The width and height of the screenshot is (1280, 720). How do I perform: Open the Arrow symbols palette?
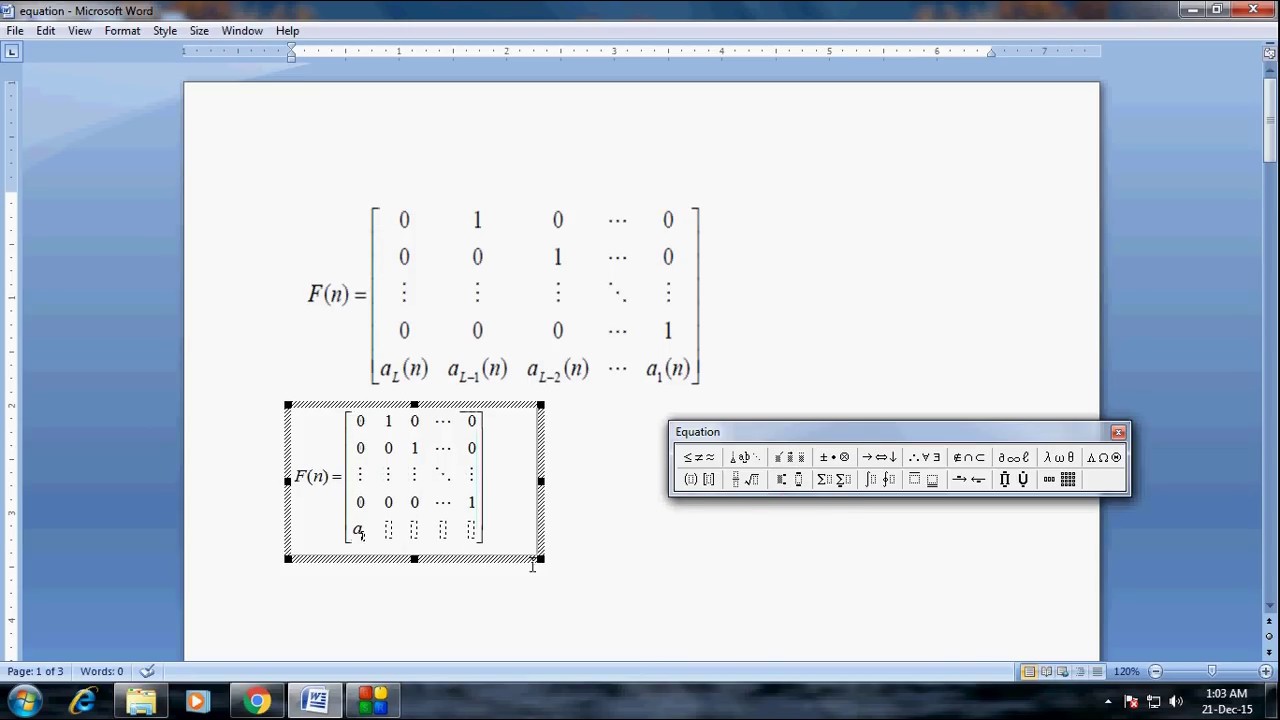[x=879, y=457]
